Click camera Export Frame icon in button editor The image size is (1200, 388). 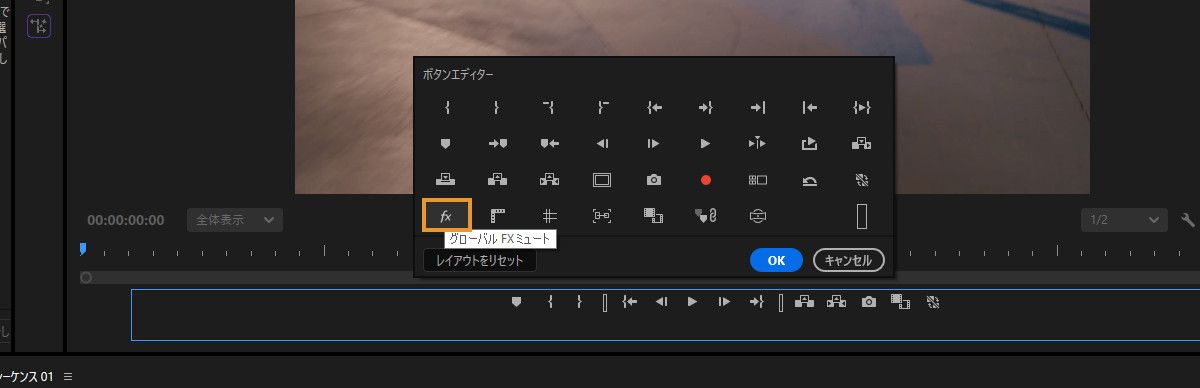click(x=653, y=180)
